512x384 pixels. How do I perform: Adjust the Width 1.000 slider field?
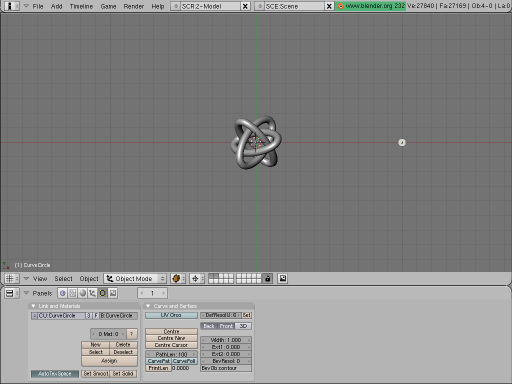coord(226,340)
